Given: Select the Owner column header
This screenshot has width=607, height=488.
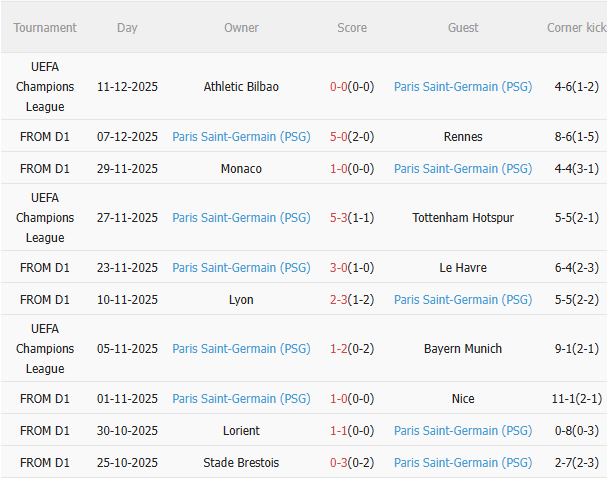Looking at the screenshot, I should tap(241, 28).
